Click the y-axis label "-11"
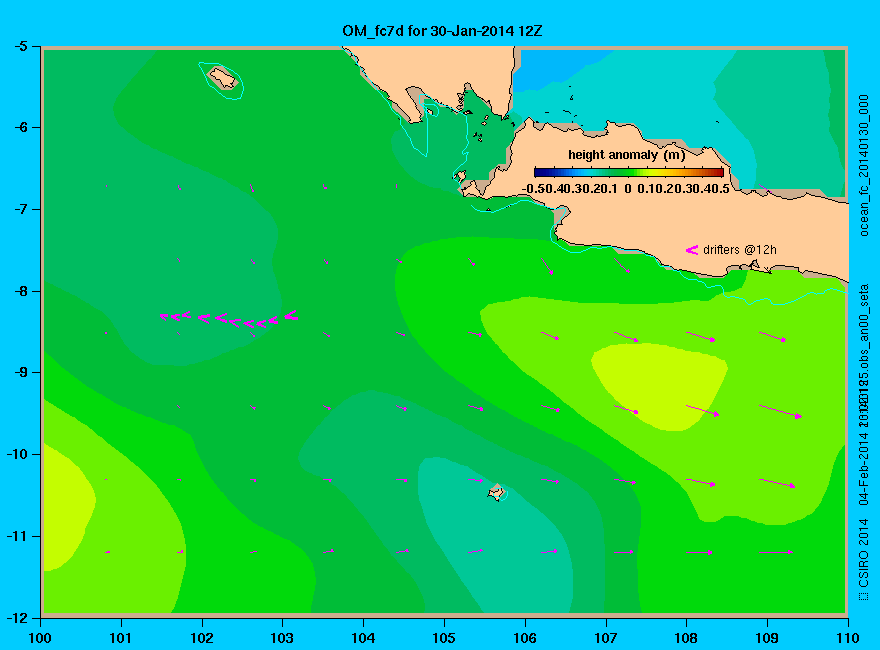 [x=17, y=536]
